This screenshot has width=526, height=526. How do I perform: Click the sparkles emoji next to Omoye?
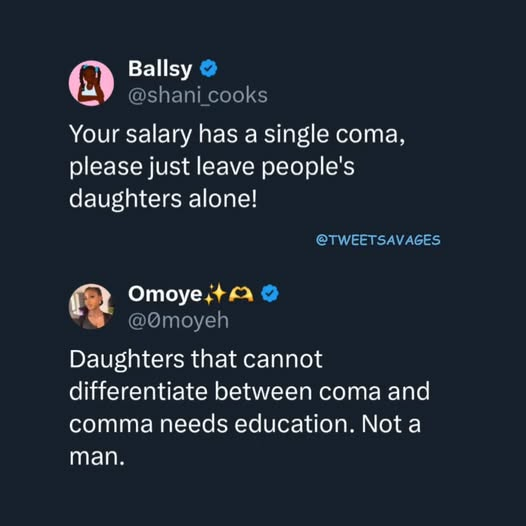tap(215, 294)
